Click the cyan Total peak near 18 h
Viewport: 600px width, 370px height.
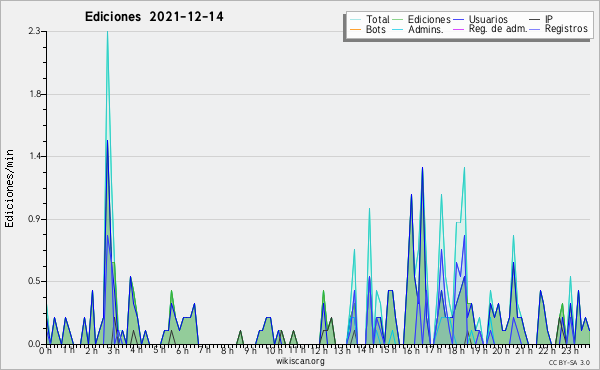[464, 168]
